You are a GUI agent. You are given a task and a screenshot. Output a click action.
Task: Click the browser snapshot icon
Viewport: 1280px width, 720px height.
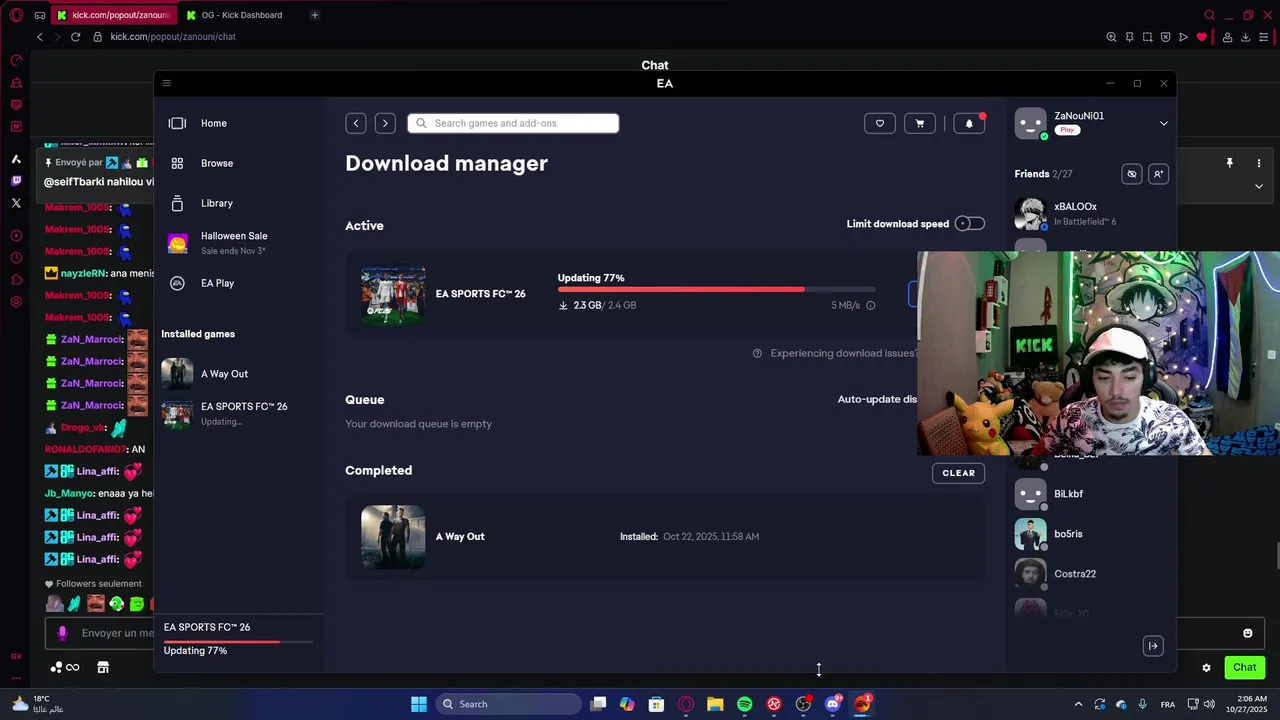pos(1147,37)
